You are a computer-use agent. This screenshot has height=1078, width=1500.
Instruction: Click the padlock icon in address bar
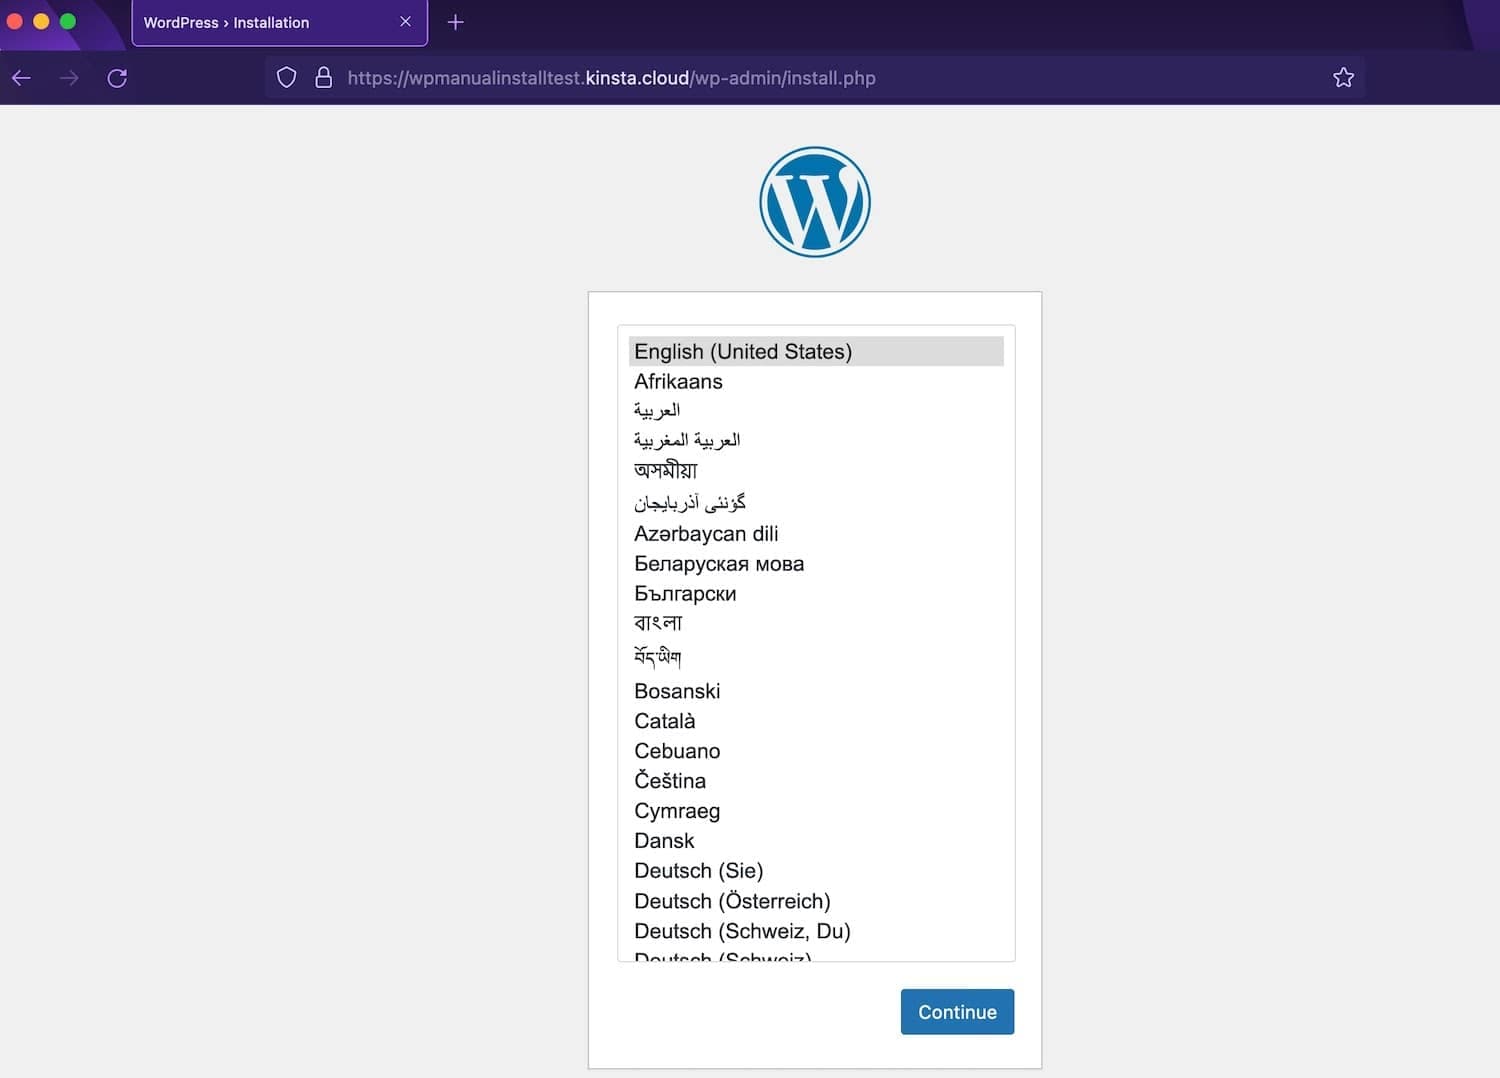tap(323, 77)
